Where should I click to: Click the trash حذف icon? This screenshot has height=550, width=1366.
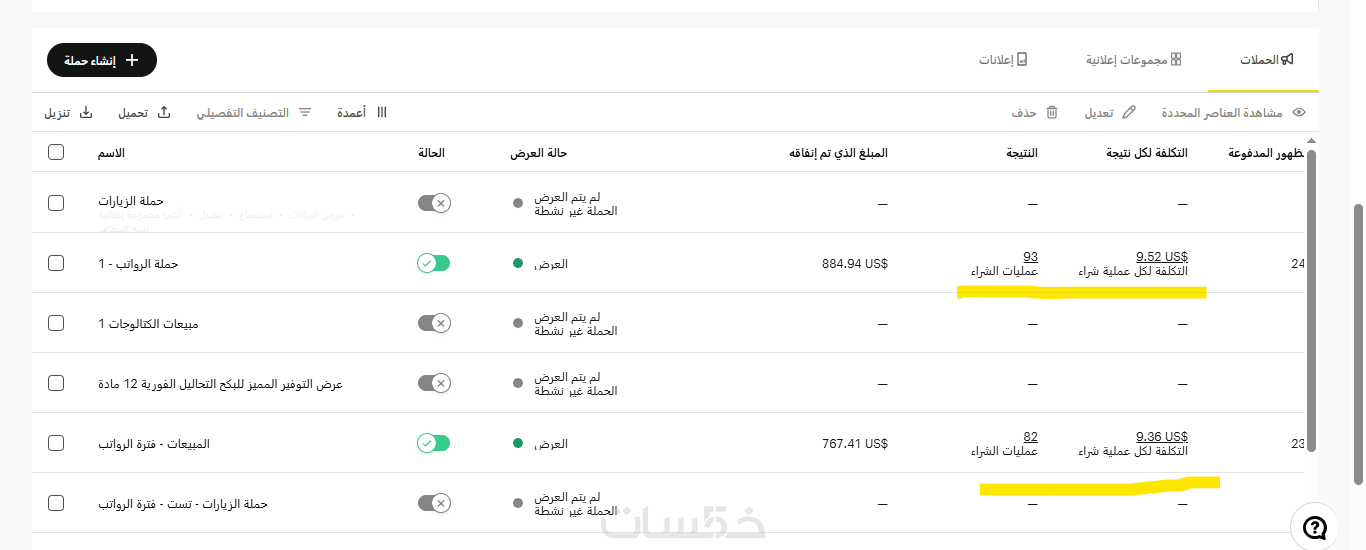(x=1051, y=113)
